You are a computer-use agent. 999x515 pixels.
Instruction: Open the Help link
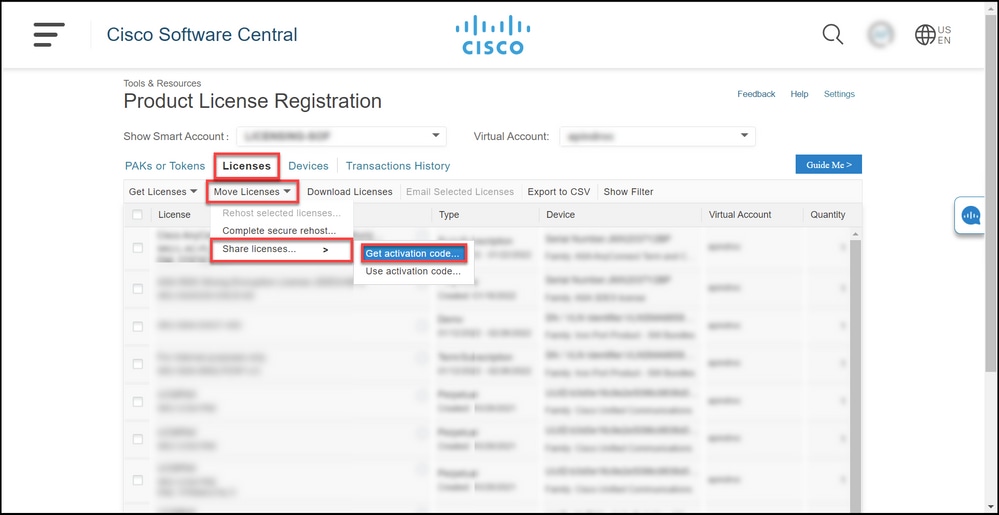(x=799, y=94)
